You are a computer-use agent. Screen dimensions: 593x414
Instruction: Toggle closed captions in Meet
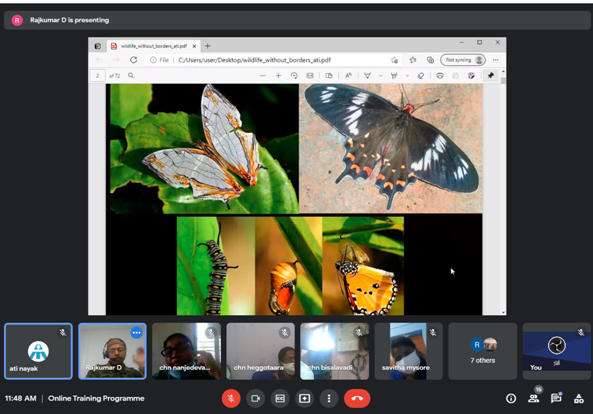(x=280, y=398)
